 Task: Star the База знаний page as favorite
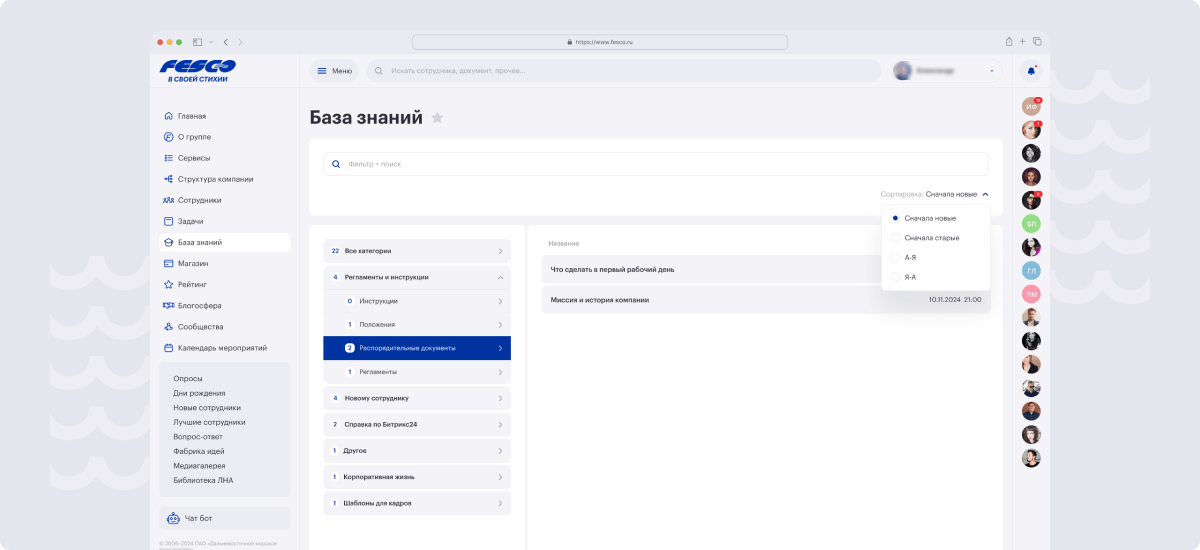coord(437,118)
